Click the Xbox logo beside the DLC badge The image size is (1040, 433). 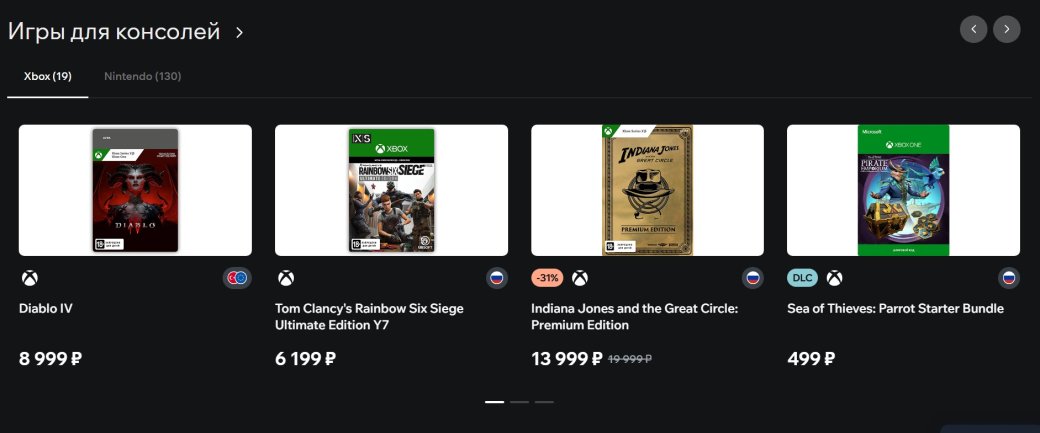tap(834, 278)
